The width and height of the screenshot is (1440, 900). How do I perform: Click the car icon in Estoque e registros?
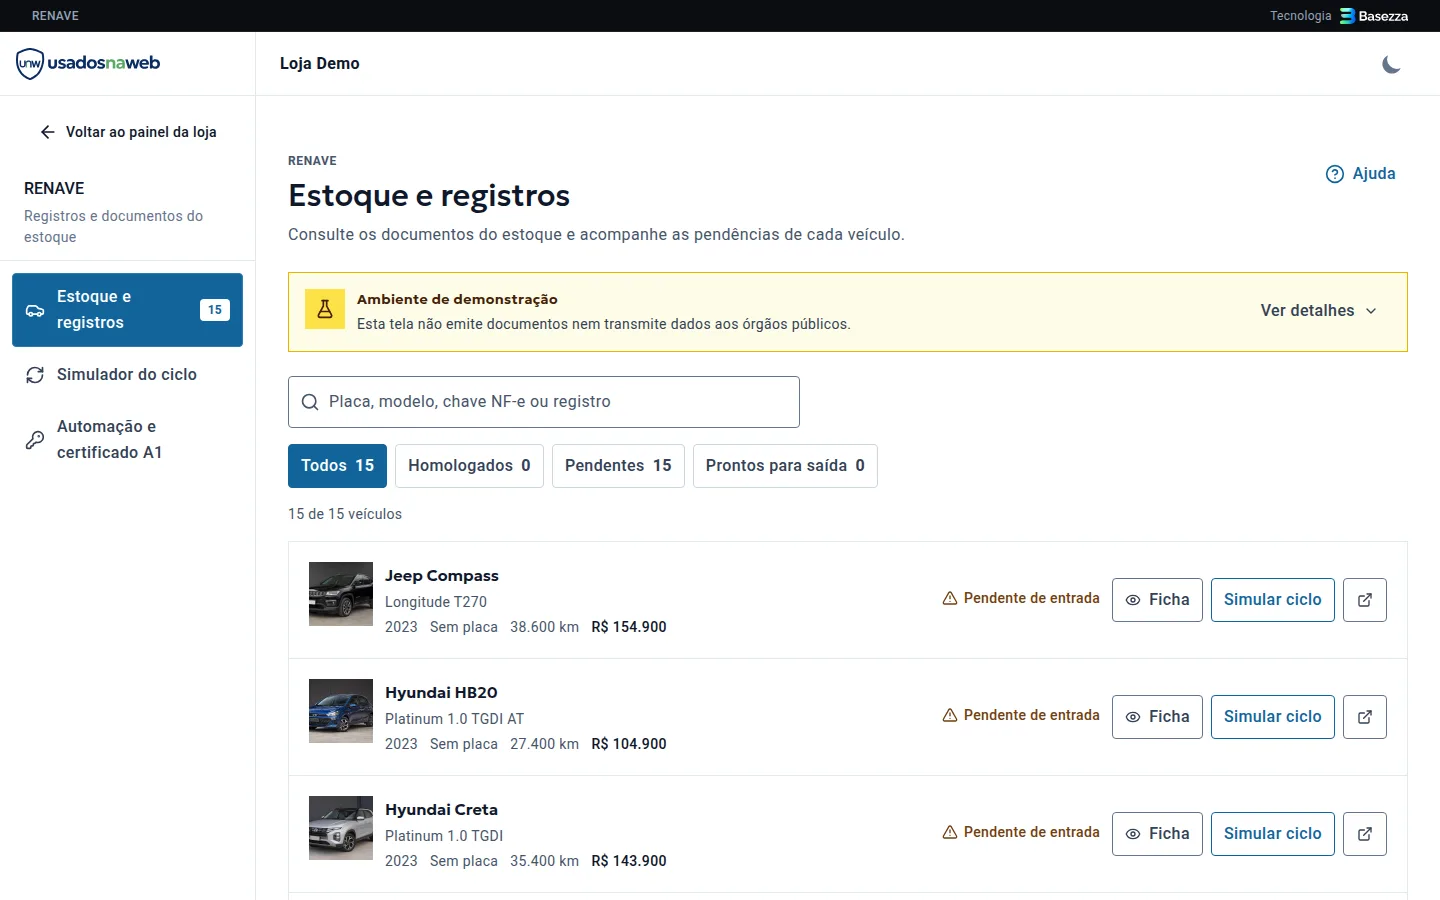click(x=35, y=310)
